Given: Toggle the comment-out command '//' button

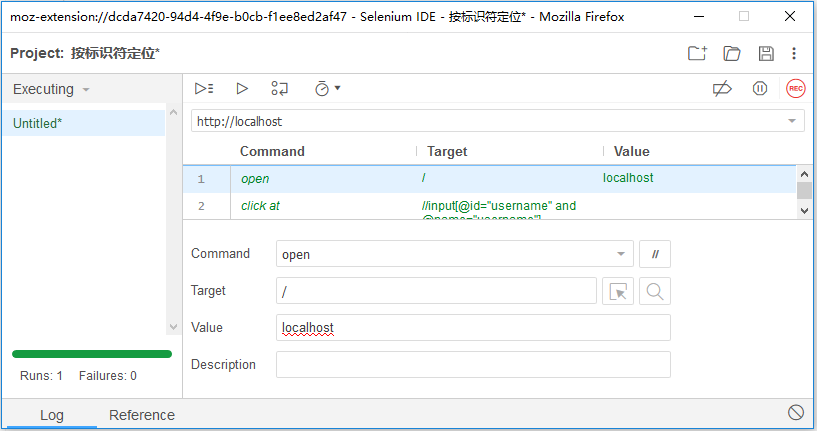Looking at the screenshot, I should 655,254.
